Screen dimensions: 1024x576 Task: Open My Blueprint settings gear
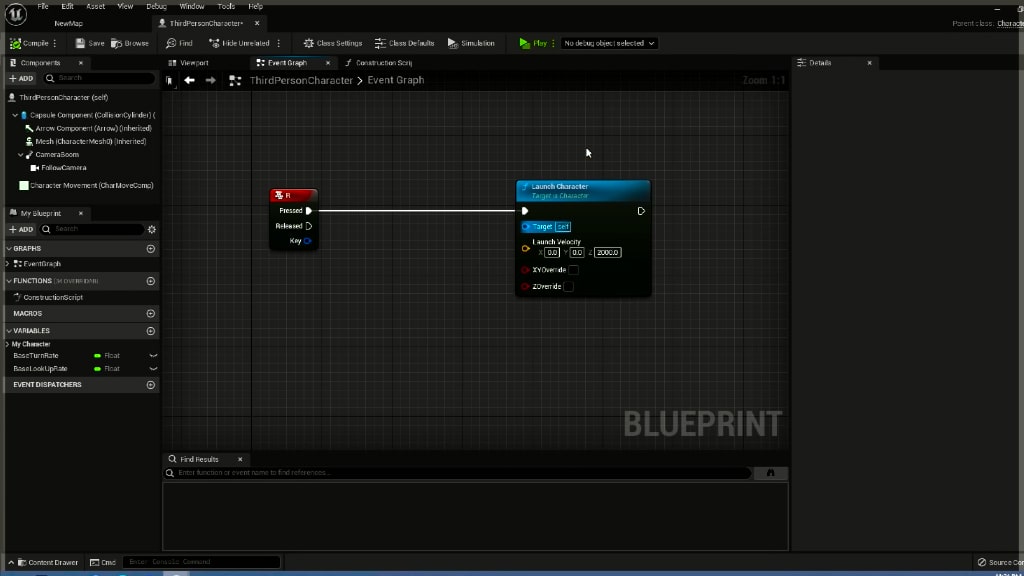152,229
